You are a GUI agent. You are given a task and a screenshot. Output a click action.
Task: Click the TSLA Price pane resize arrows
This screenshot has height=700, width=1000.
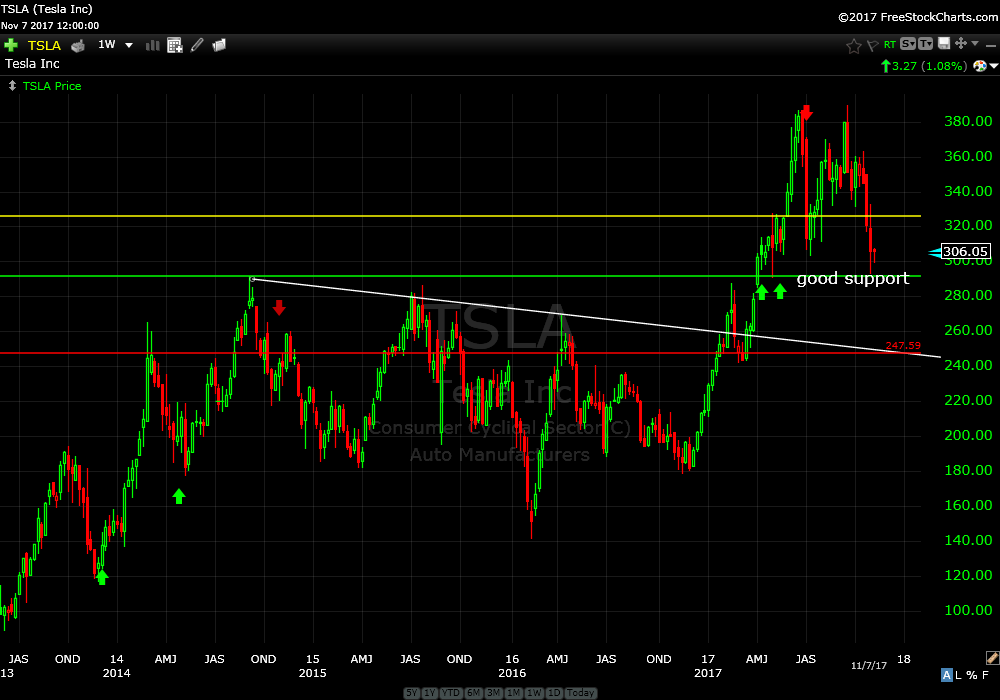(x=11, y=86)
